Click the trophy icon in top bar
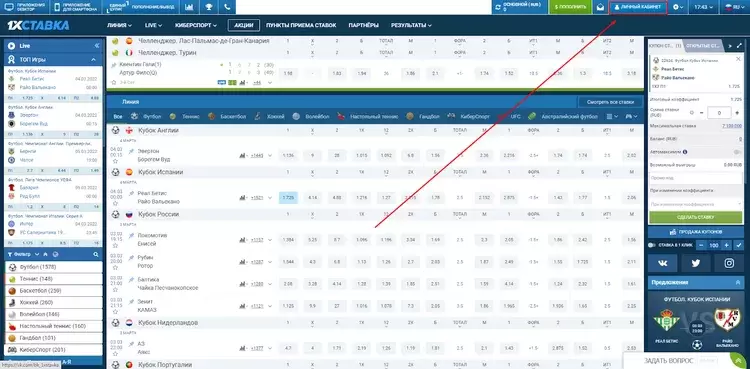The width and height of the screenshot is (750, 369). (x=209, y=7)
